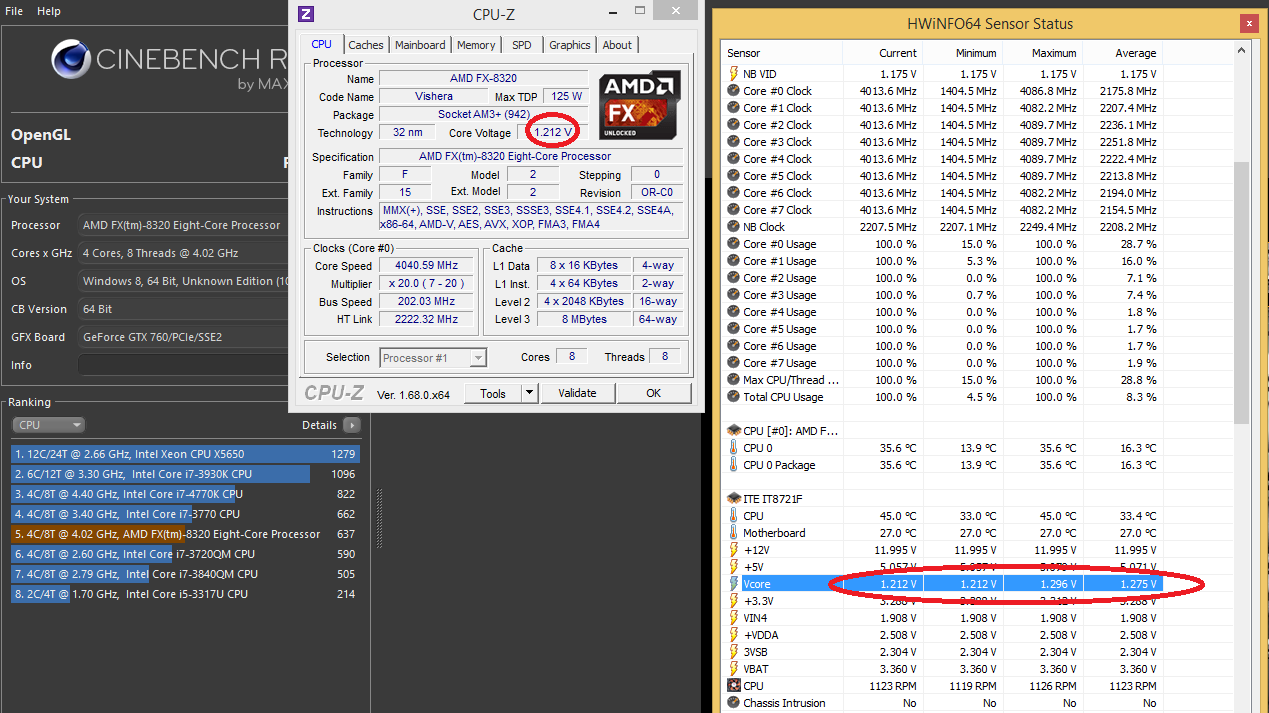
Task: Click the CPU [#0]: AMD F... chip icon
Action: coord(734,431)
